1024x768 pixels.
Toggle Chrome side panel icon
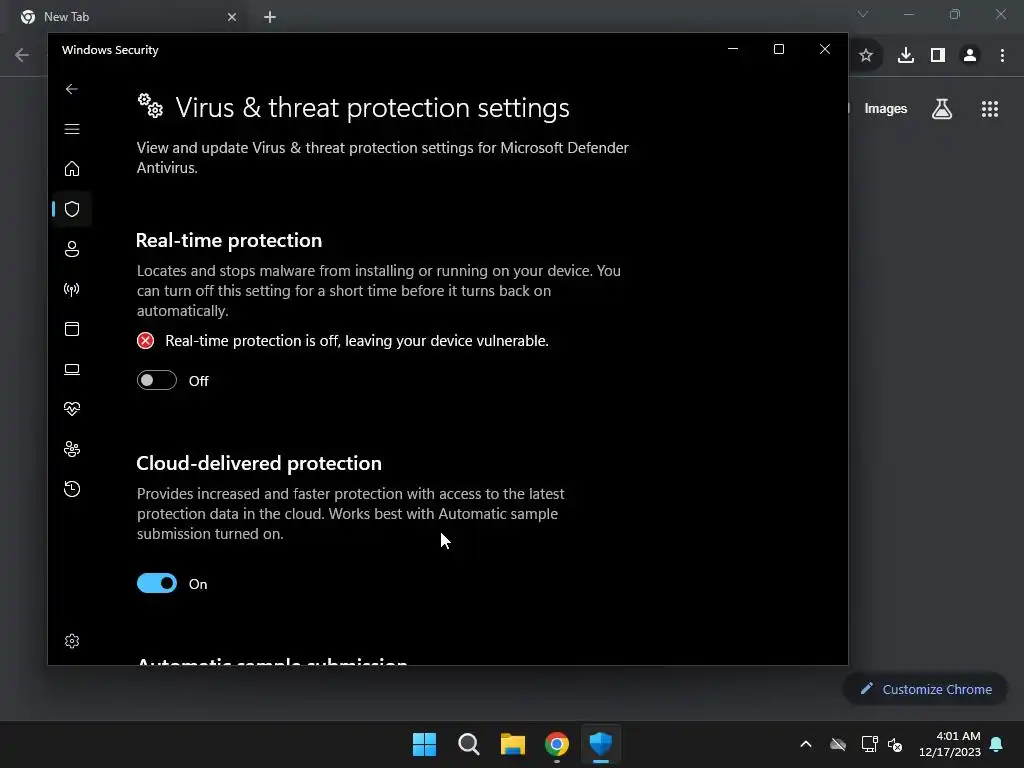click(938, 56)
